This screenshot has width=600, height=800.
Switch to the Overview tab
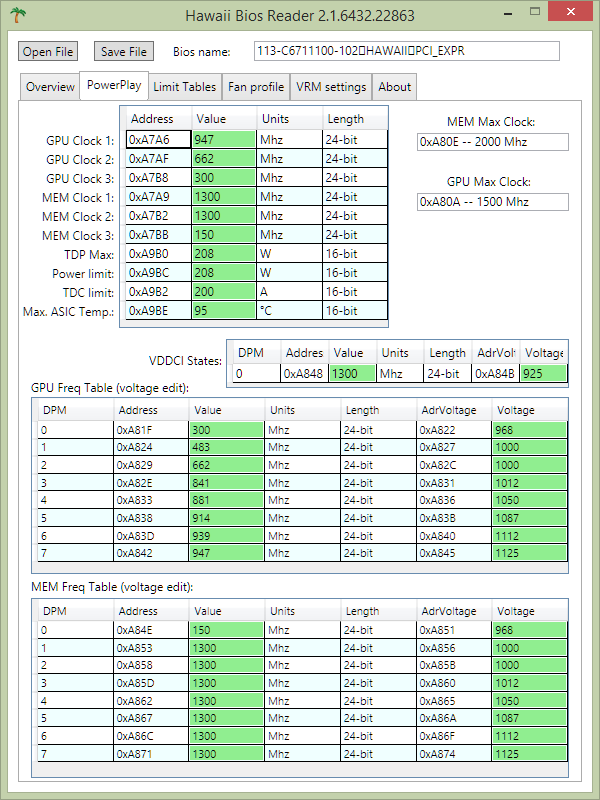50,87
